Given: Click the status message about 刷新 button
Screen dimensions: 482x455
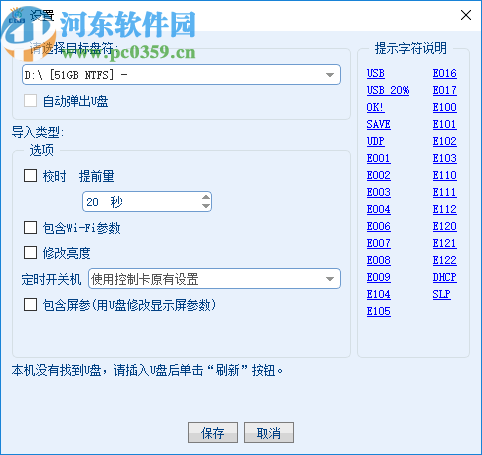Looking at the screenshot, I should click(147, 370).
